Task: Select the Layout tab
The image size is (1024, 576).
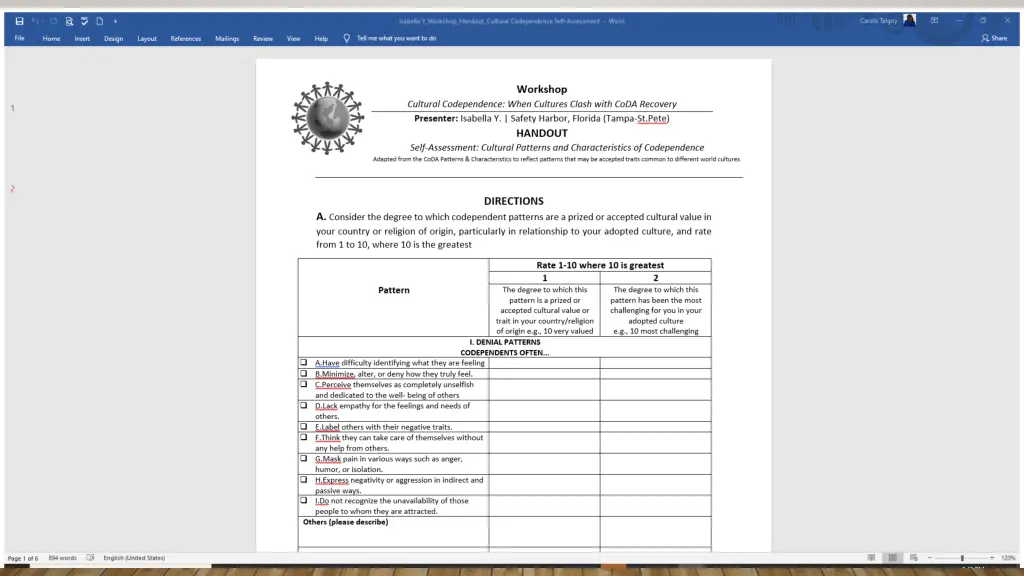Action: [x=146, y=39]
